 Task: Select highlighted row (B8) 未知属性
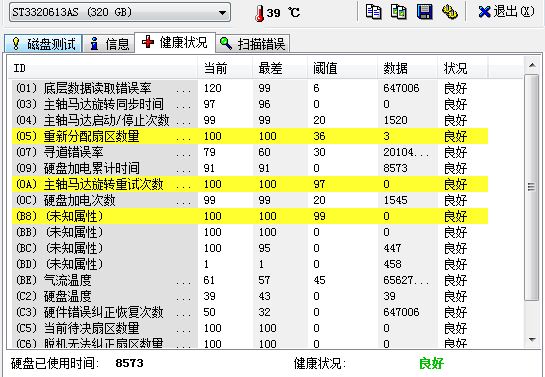[x=250, y=216]
